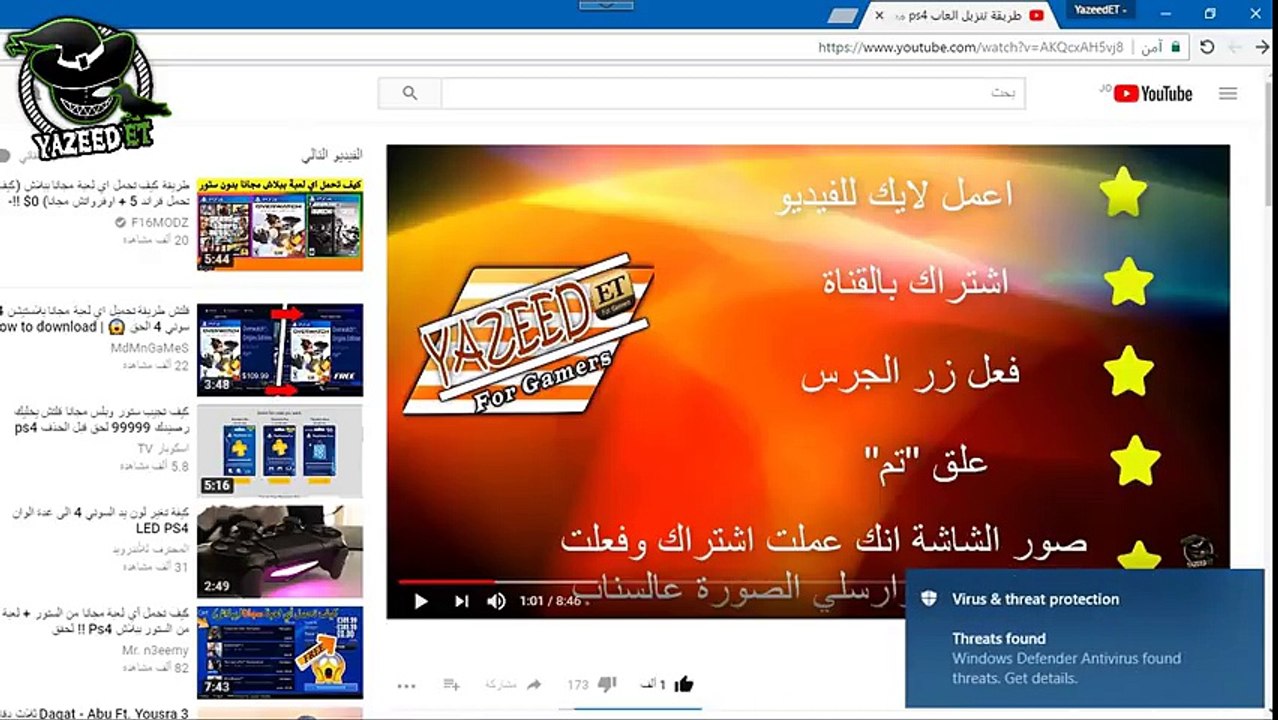Open a new Chrome tab
This screenshot has height=720, width=1278.
pos(843,15)
